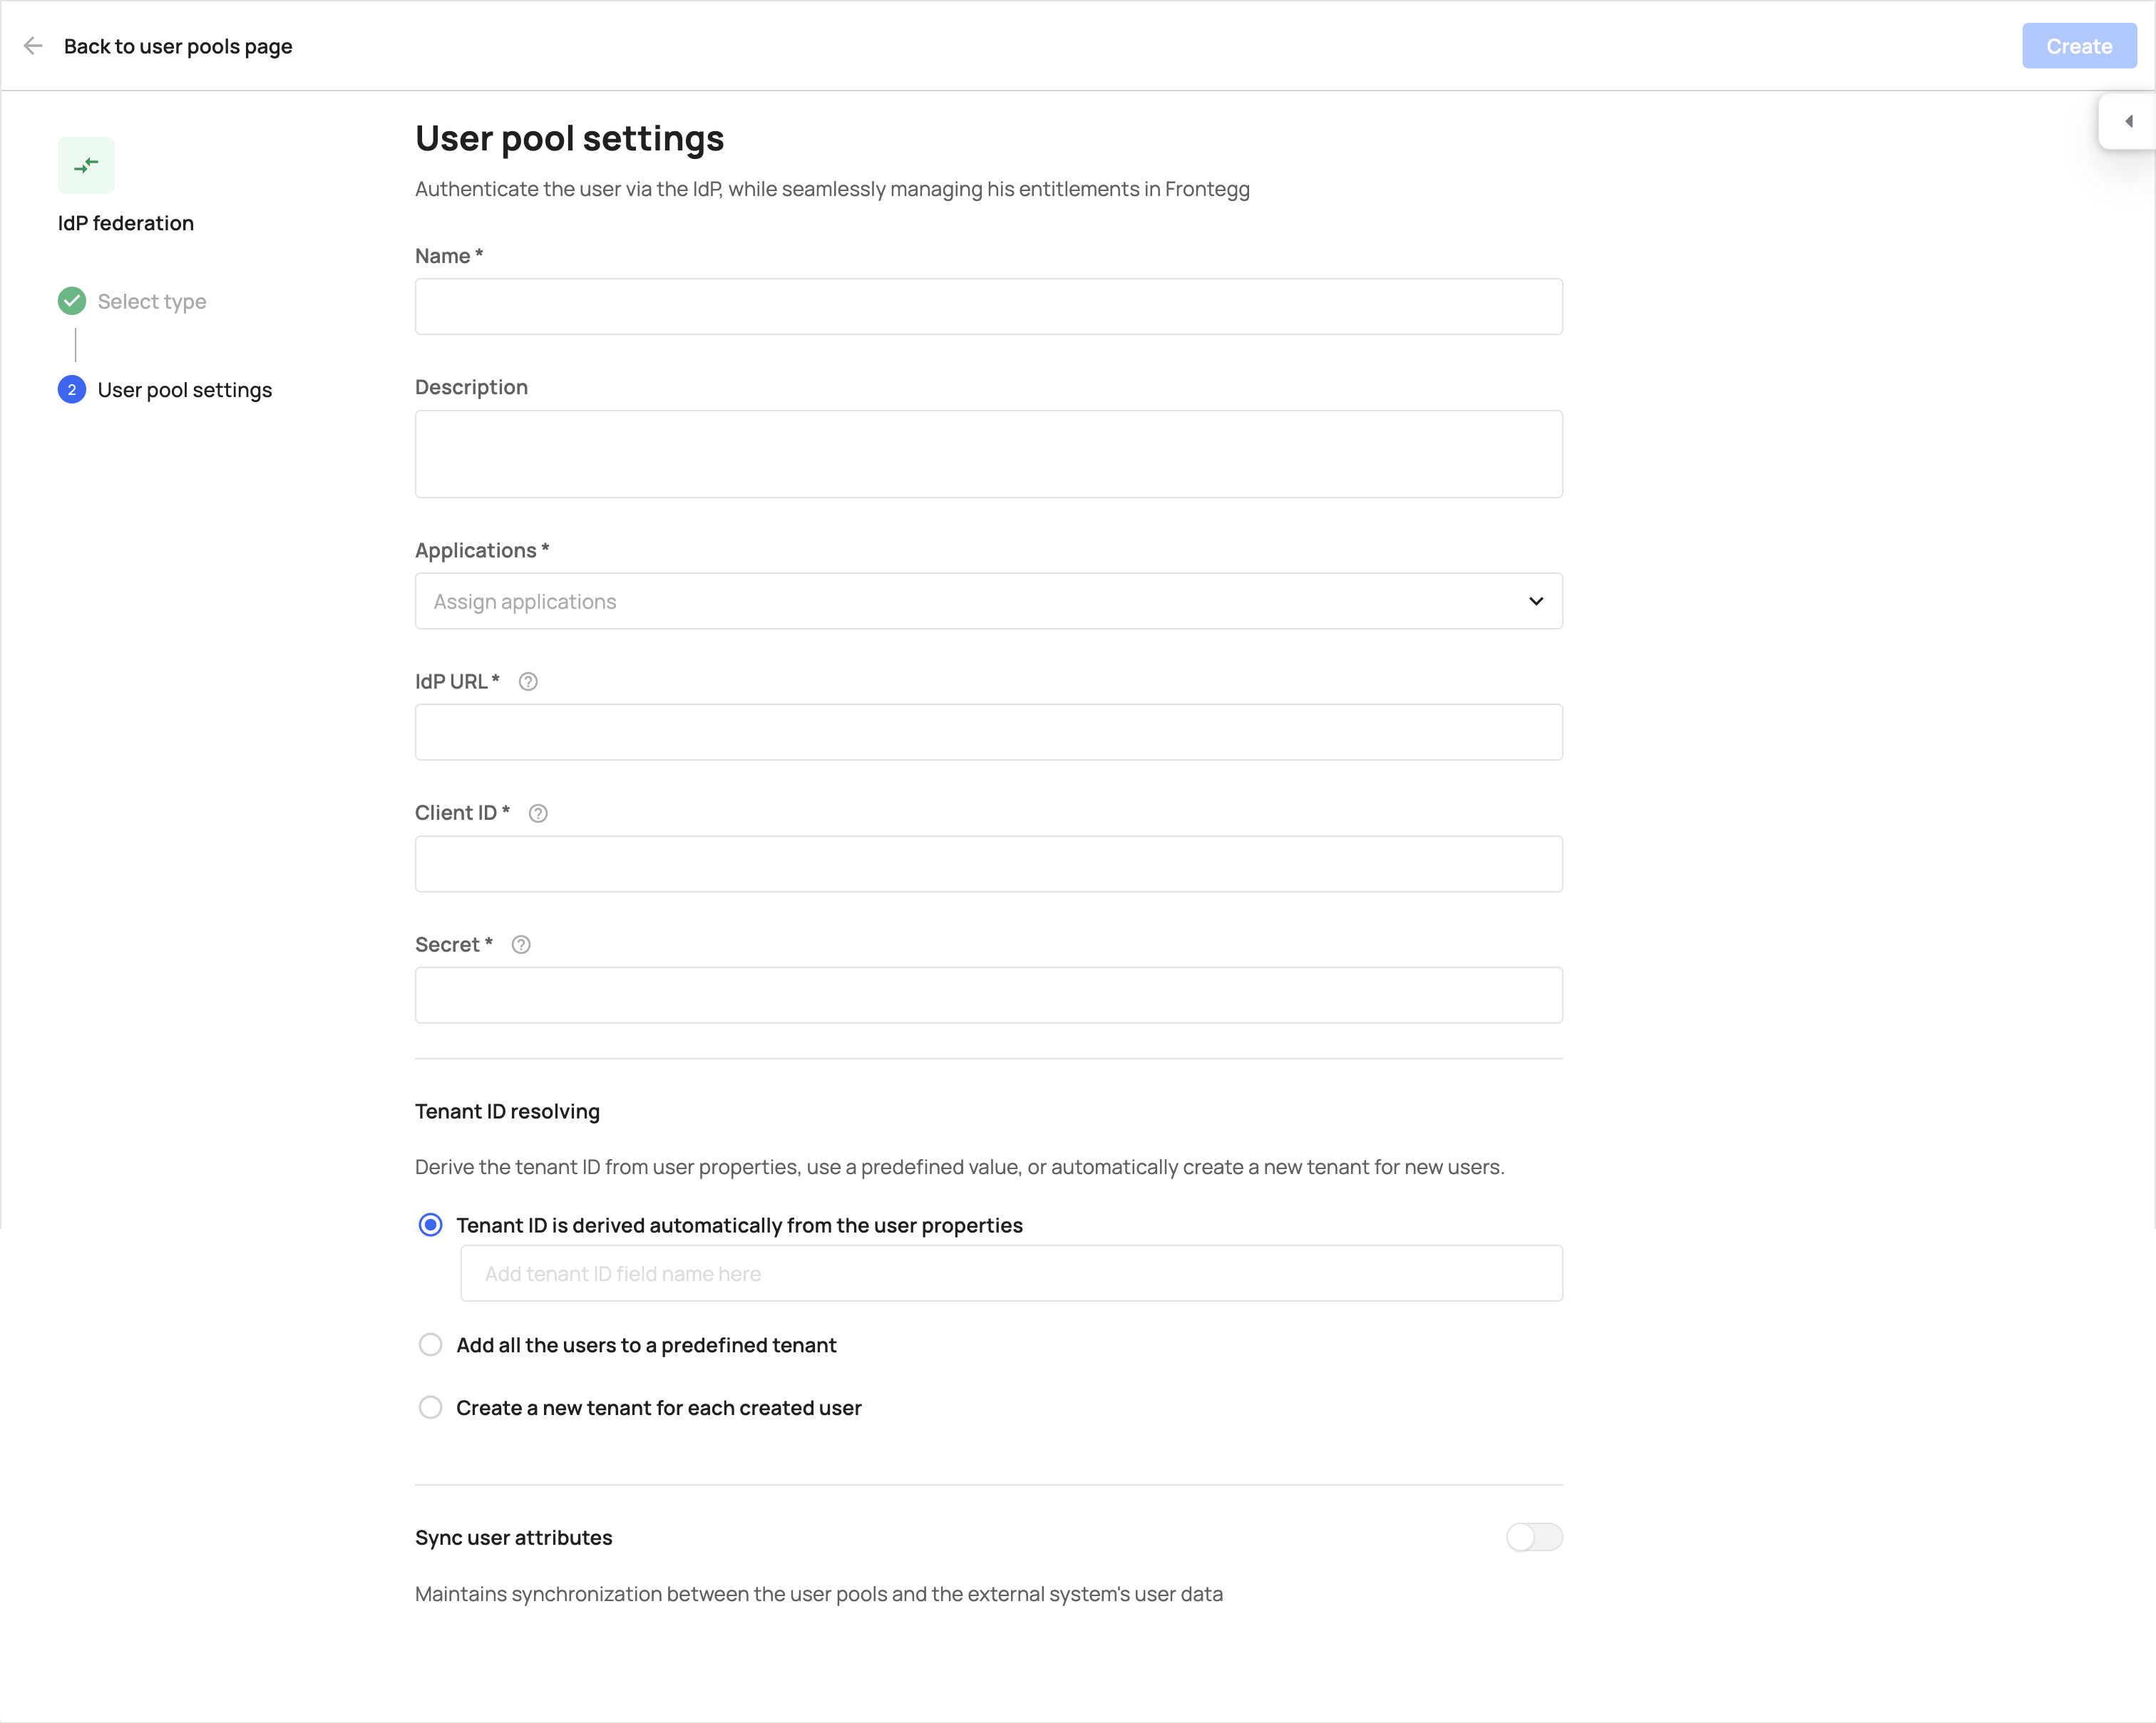Screen dimensions: 2156x1723
Task: Click the IdP federation swap icon
Action: (x=86, y=165)
